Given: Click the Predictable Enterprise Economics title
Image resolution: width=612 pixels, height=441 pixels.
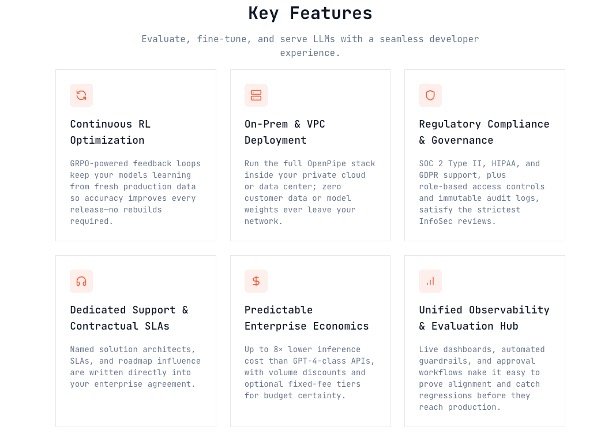Looking at the screenshot, I should pyautogui.click(x=306, y=318).
